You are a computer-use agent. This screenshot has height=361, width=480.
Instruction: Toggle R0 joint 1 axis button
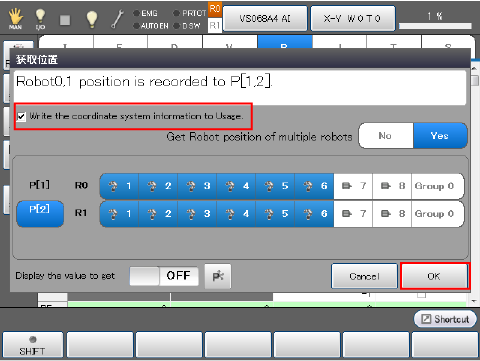tap(119, 186)
